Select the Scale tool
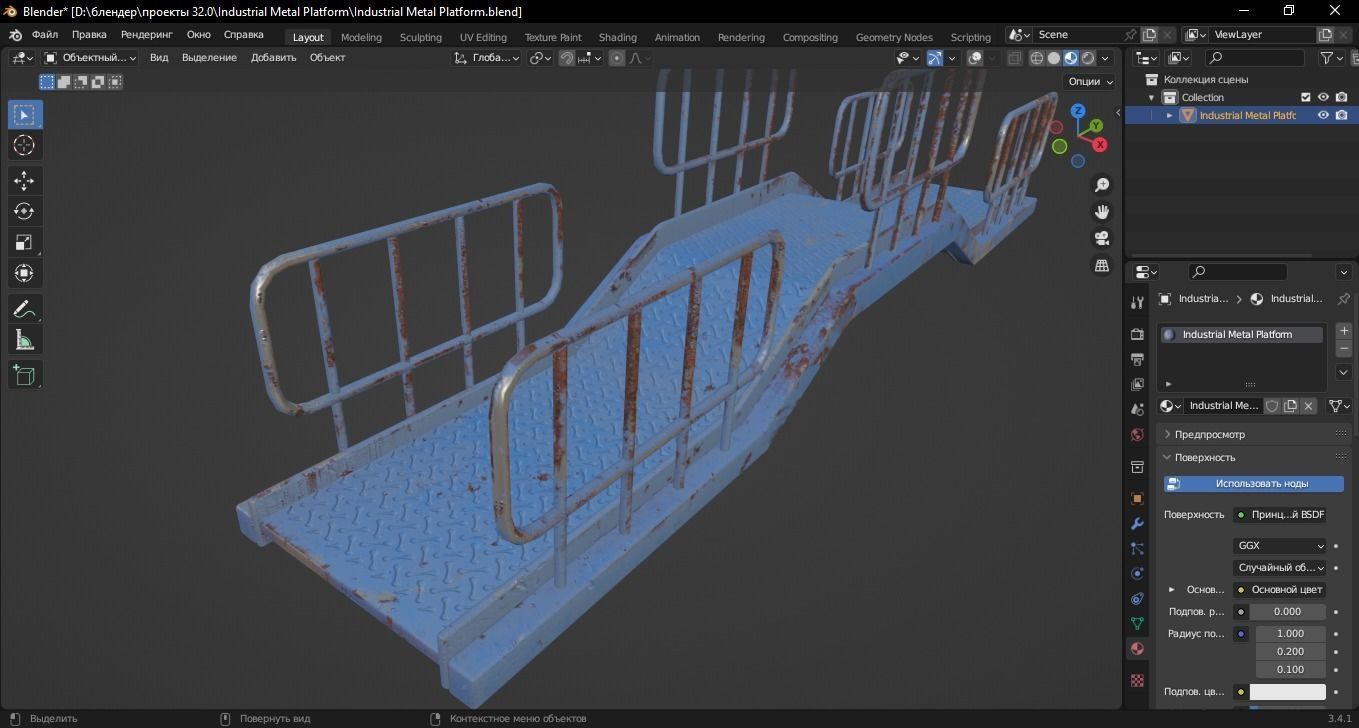Viewport: 1359px width, 728px height. [x=24, y=241]
